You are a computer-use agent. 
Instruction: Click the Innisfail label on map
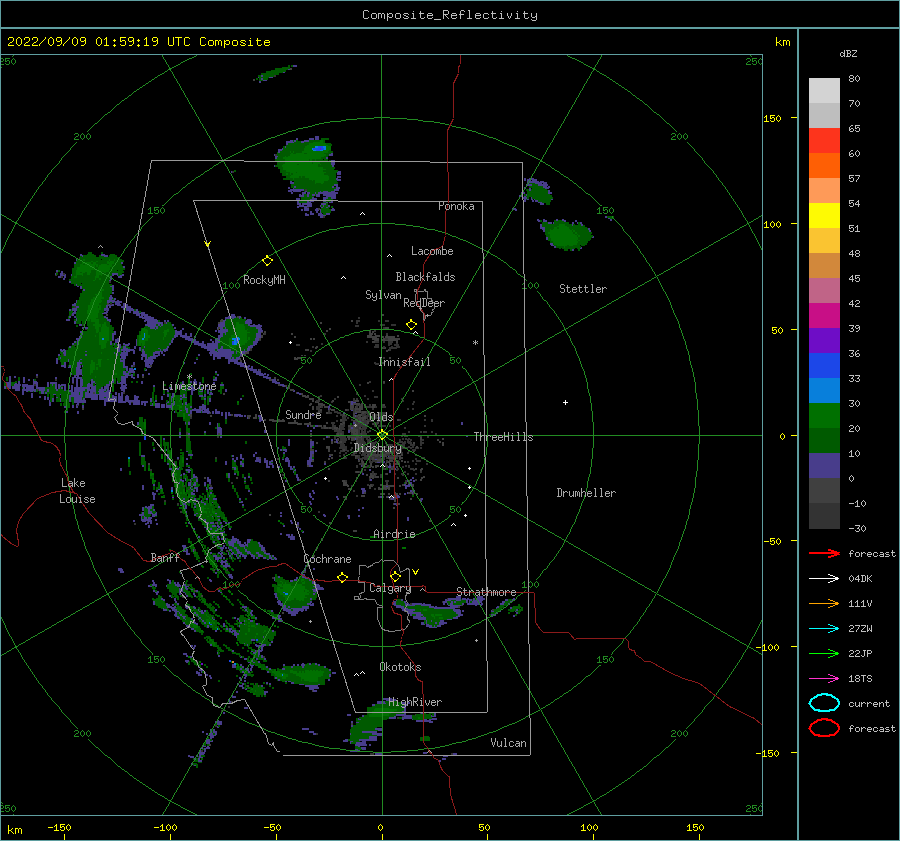pyautogui.click(x=404, y=362)
